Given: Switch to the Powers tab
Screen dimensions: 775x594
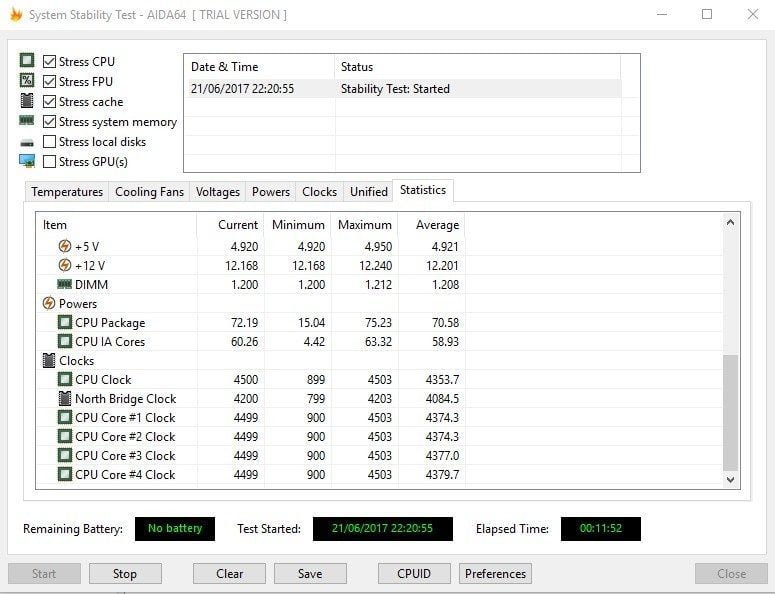Looking at the screenshot, I should tap(271, 192).
